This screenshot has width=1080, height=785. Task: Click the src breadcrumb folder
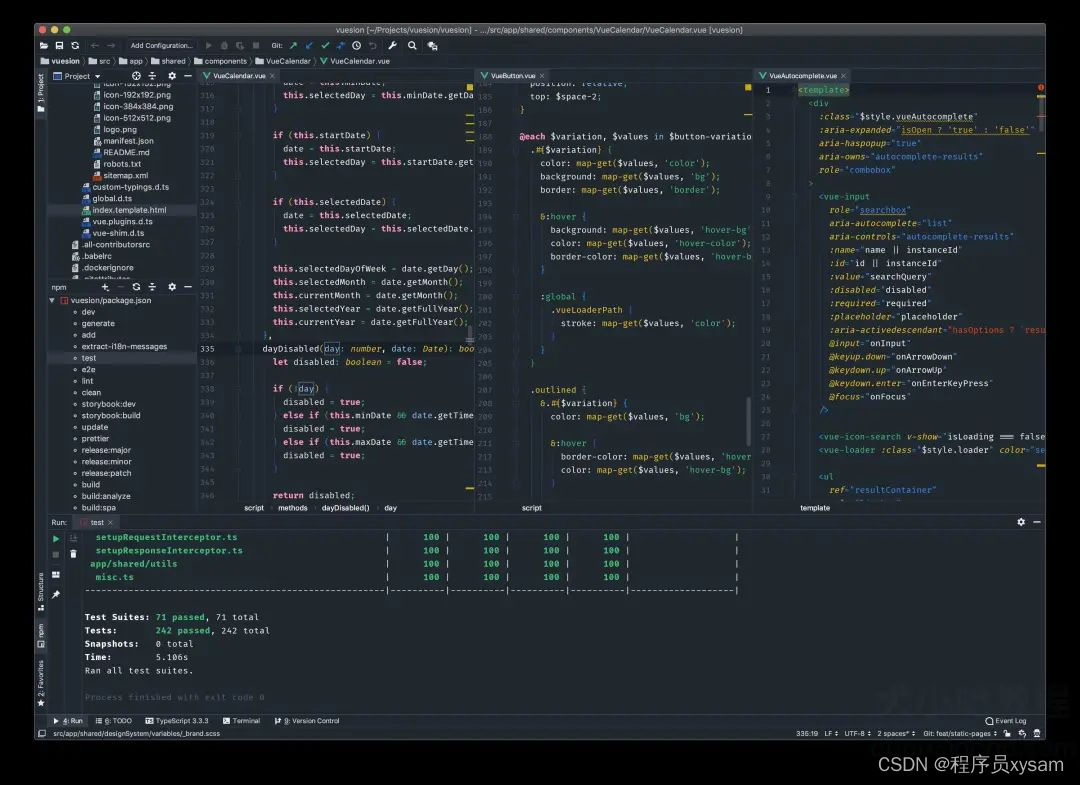[99, 61]
